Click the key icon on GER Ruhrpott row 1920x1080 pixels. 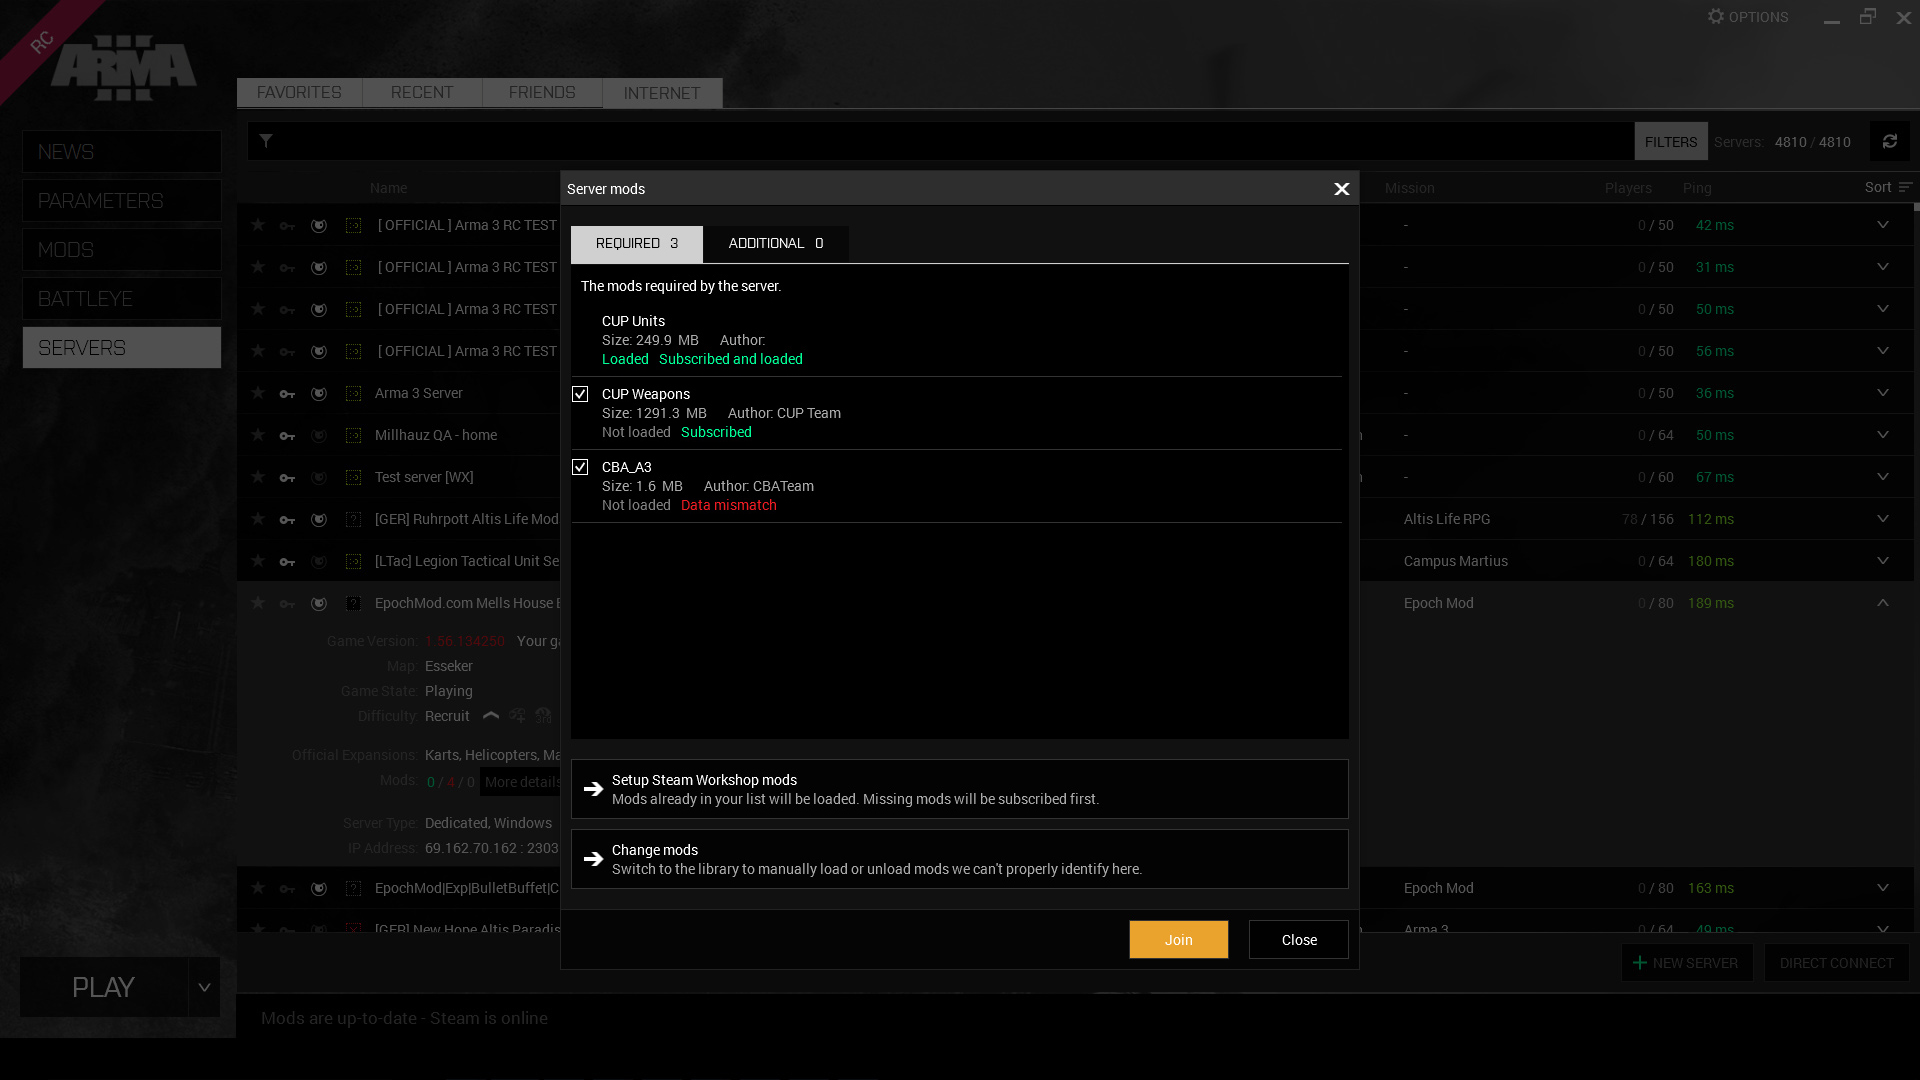(287, 519)
